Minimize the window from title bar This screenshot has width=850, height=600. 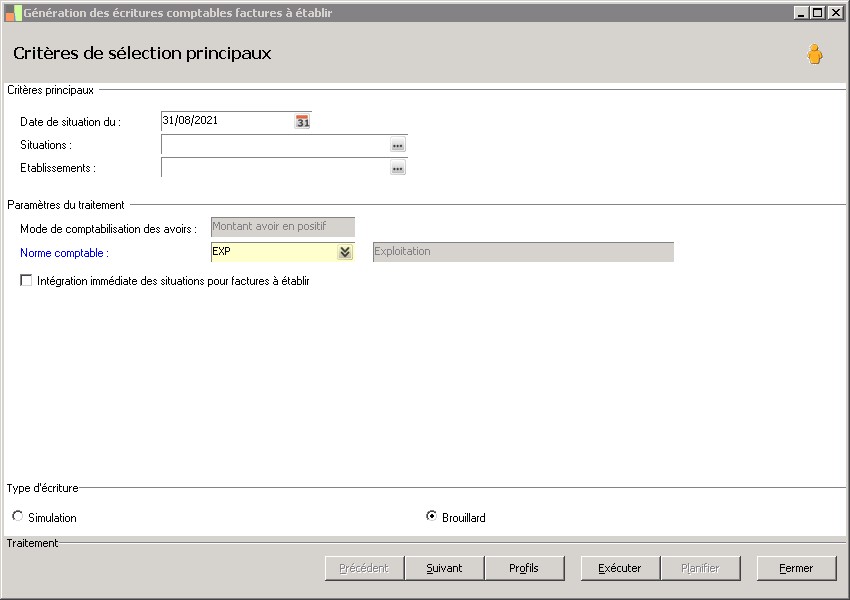(x=801, y=13)
